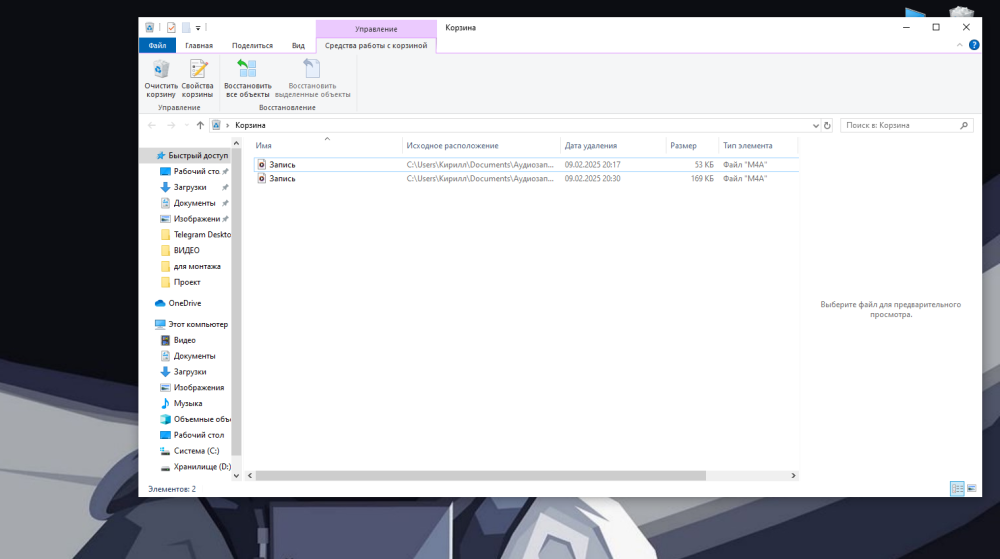This screenshot has width=1000, height=559.
Task: Click the 53 КБ size cell
Action: (703, 164)
